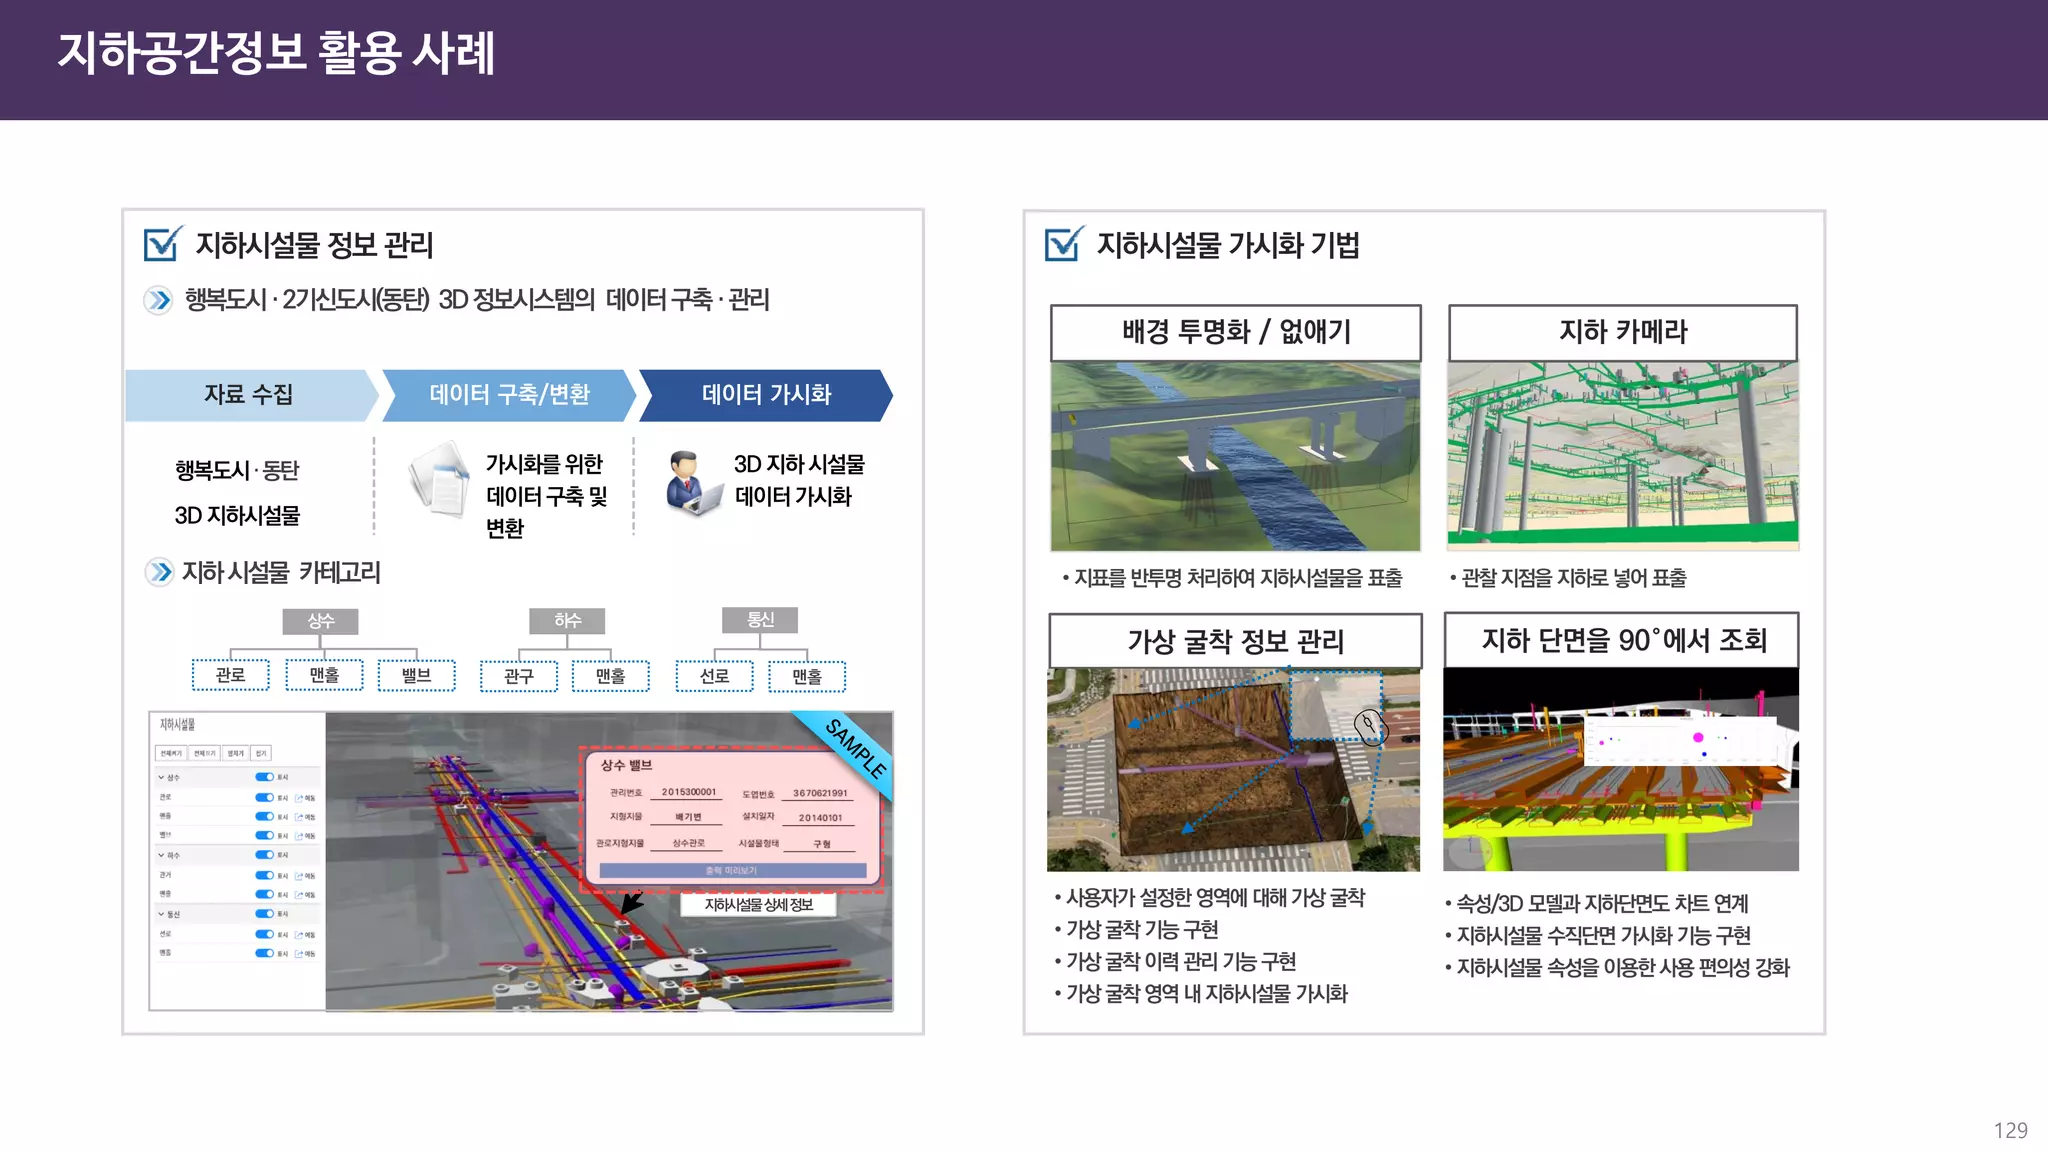The image size is (2048, 1152).
Task: Click the dashed 관구 box under 하수
Action: coord(518,676)
